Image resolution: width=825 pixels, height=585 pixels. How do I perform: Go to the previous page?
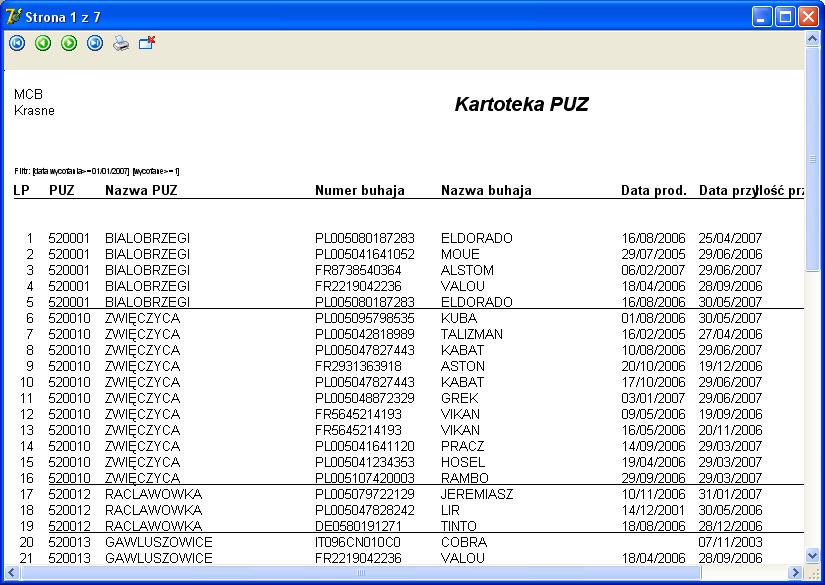pyautogui.click(x=43, y=43)
